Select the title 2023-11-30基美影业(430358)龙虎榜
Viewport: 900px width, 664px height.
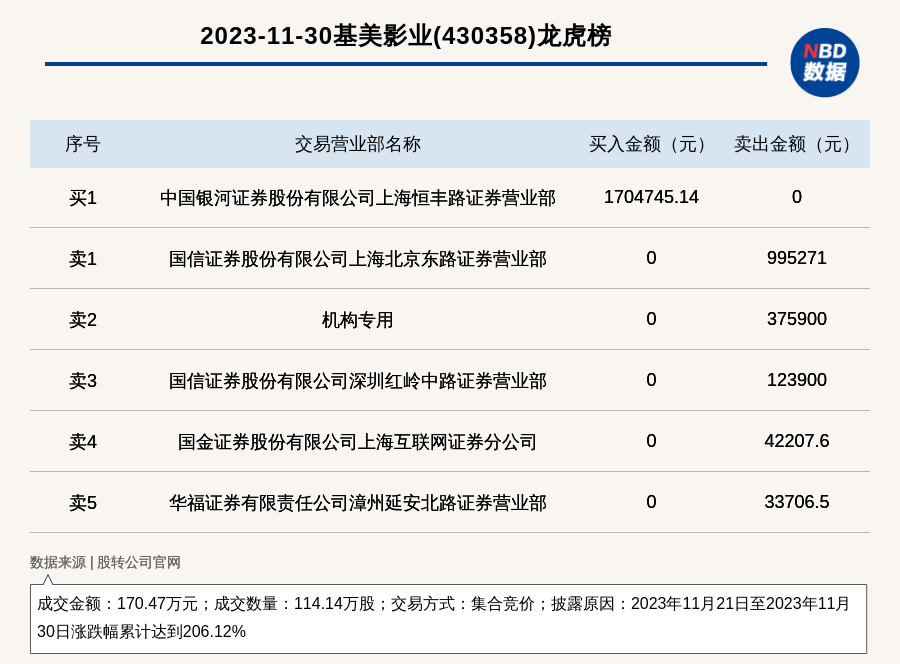[406, 36]
